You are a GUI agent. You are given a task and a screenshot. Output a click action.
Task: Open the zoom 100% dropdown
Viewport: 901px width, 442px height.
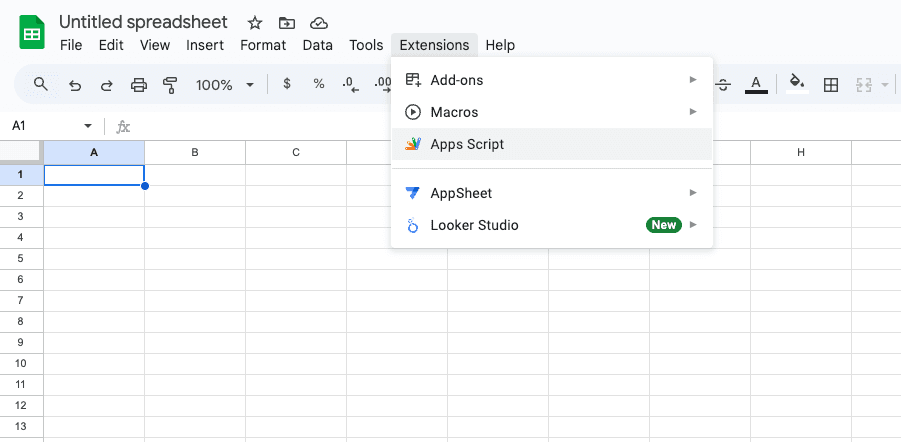coord(224,85)
